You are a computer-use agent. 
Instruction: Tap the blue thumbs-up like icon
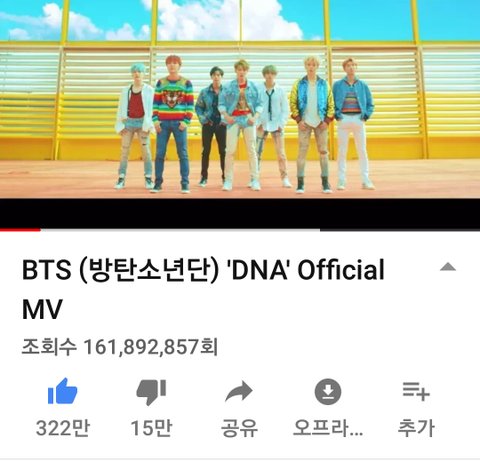(63, 391)
